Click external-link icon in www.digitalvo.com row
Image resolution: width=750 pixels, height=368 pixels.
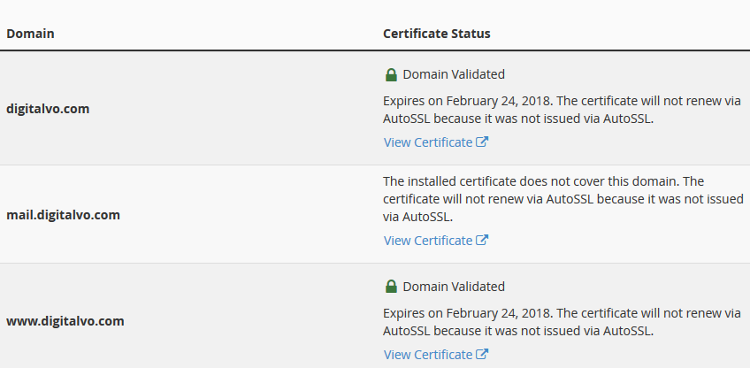(x=482, y=354)
